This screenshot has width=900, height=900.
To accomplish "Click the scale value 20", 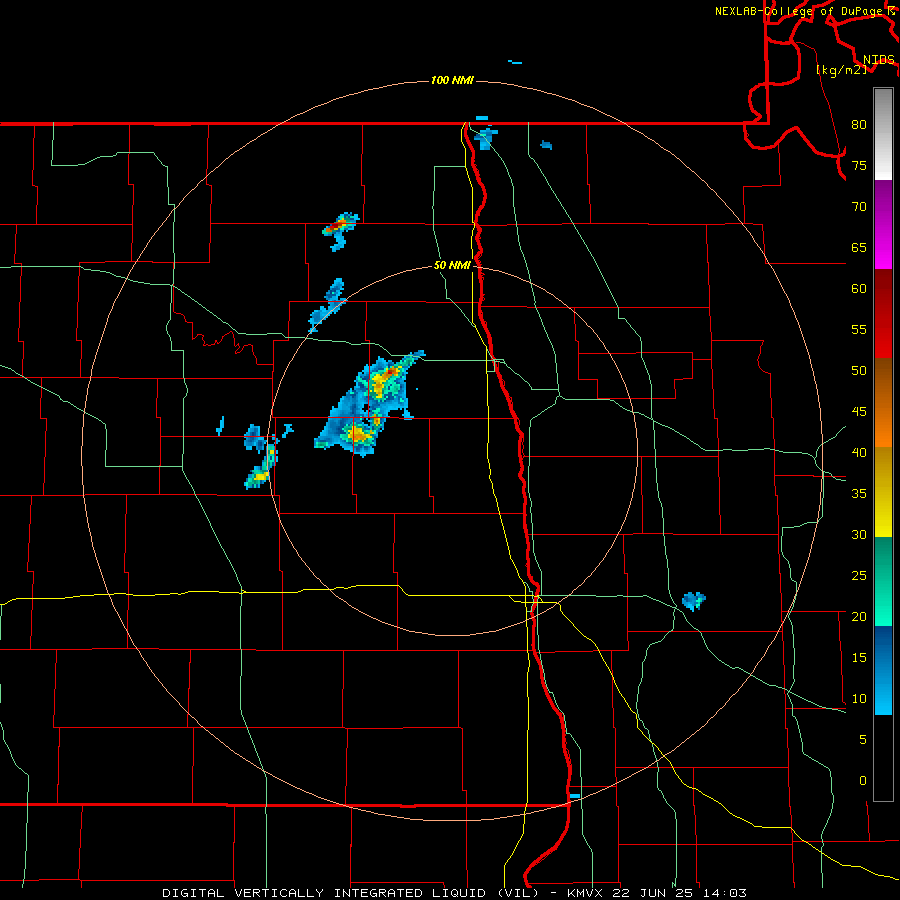I will click(x=859, y=616).
